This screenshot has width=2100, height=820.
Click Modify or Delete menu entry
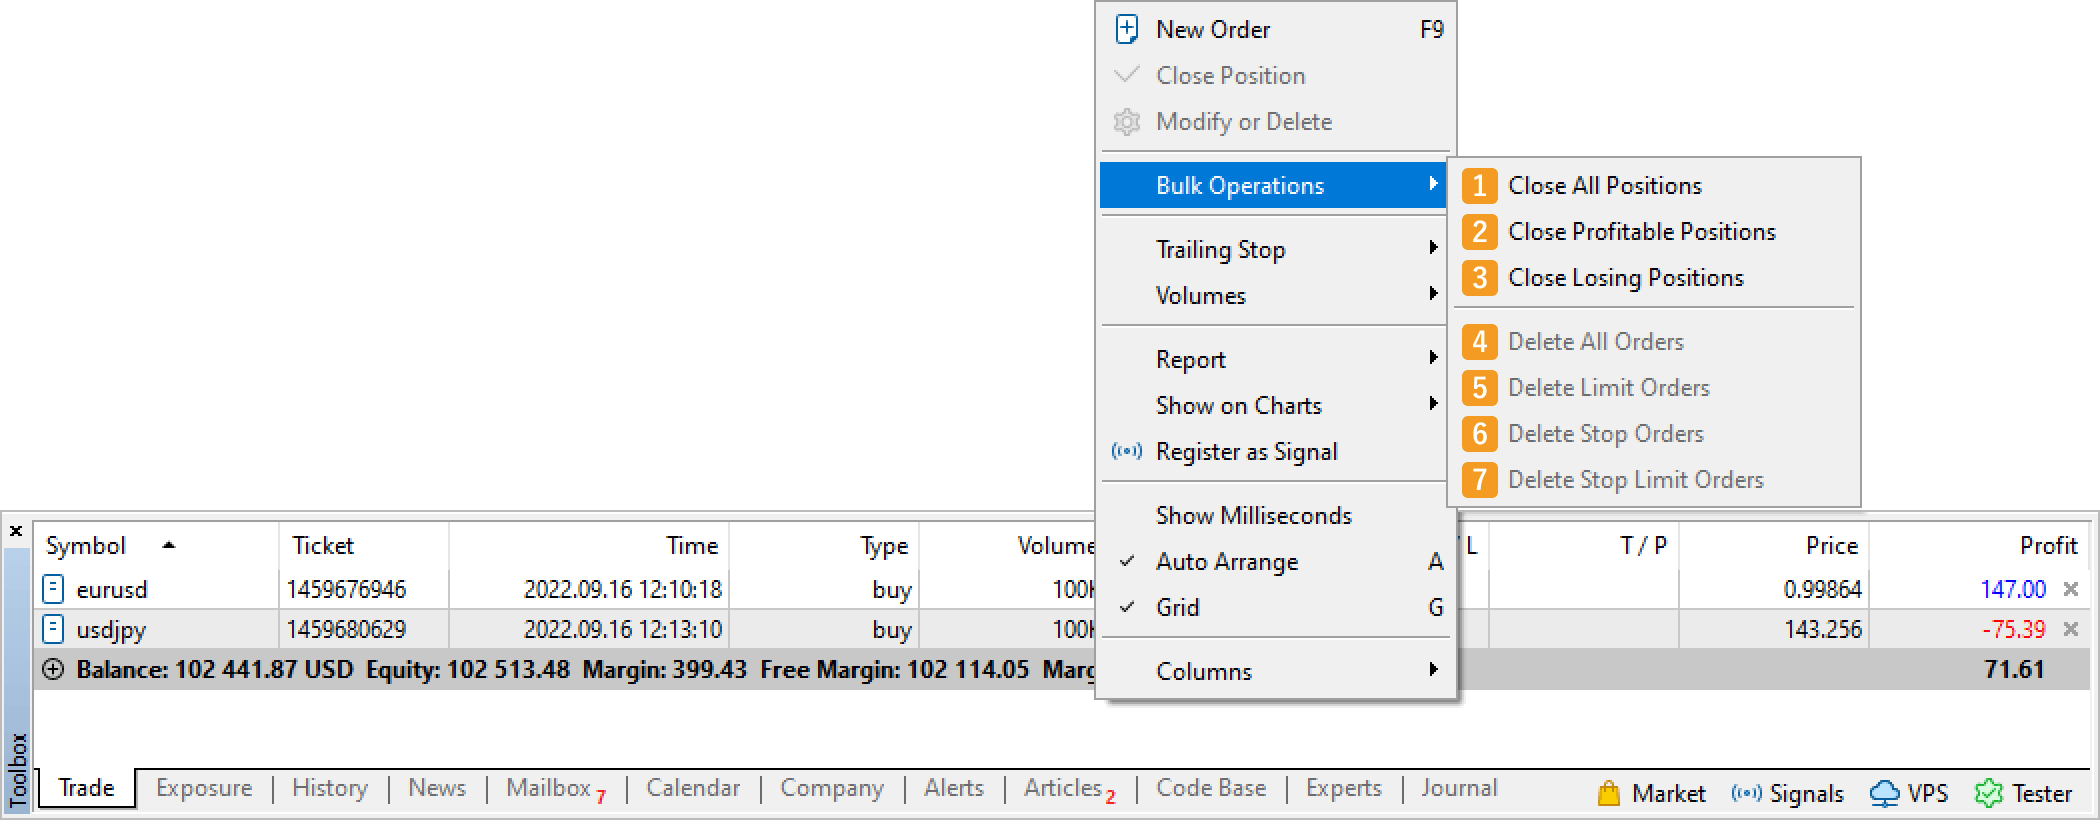click(1276, 121)
